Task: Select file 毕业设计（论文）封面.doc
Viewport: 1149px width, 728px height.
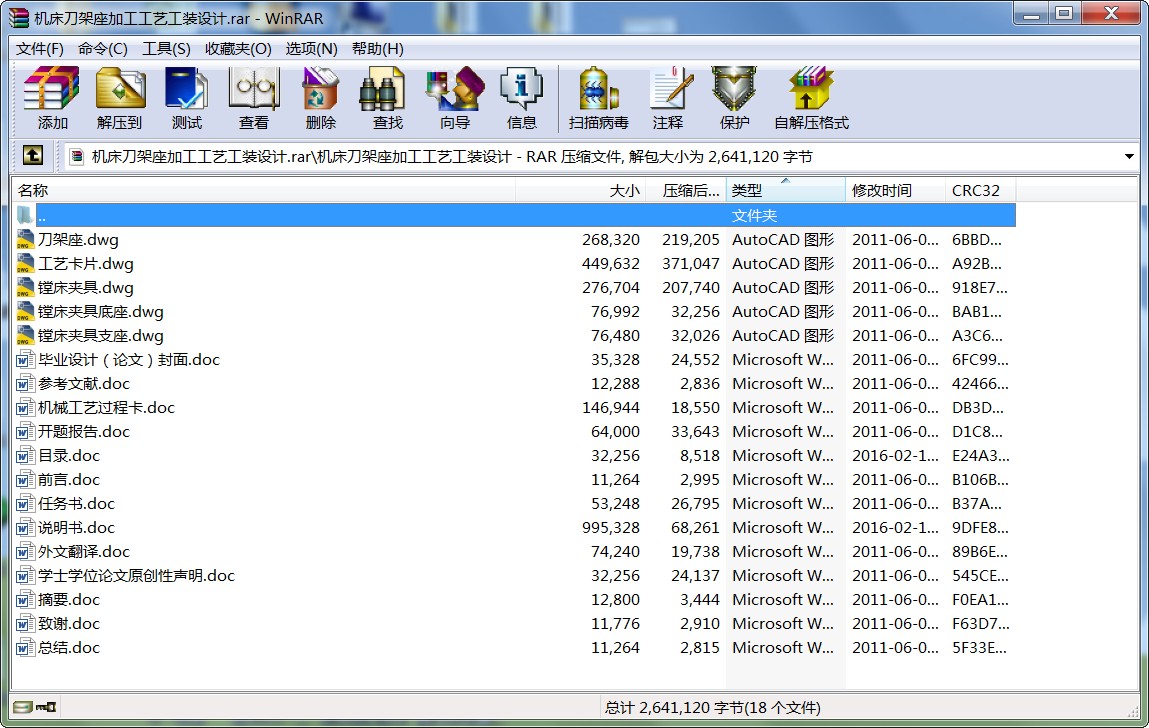Action: [x=129, y=360]
